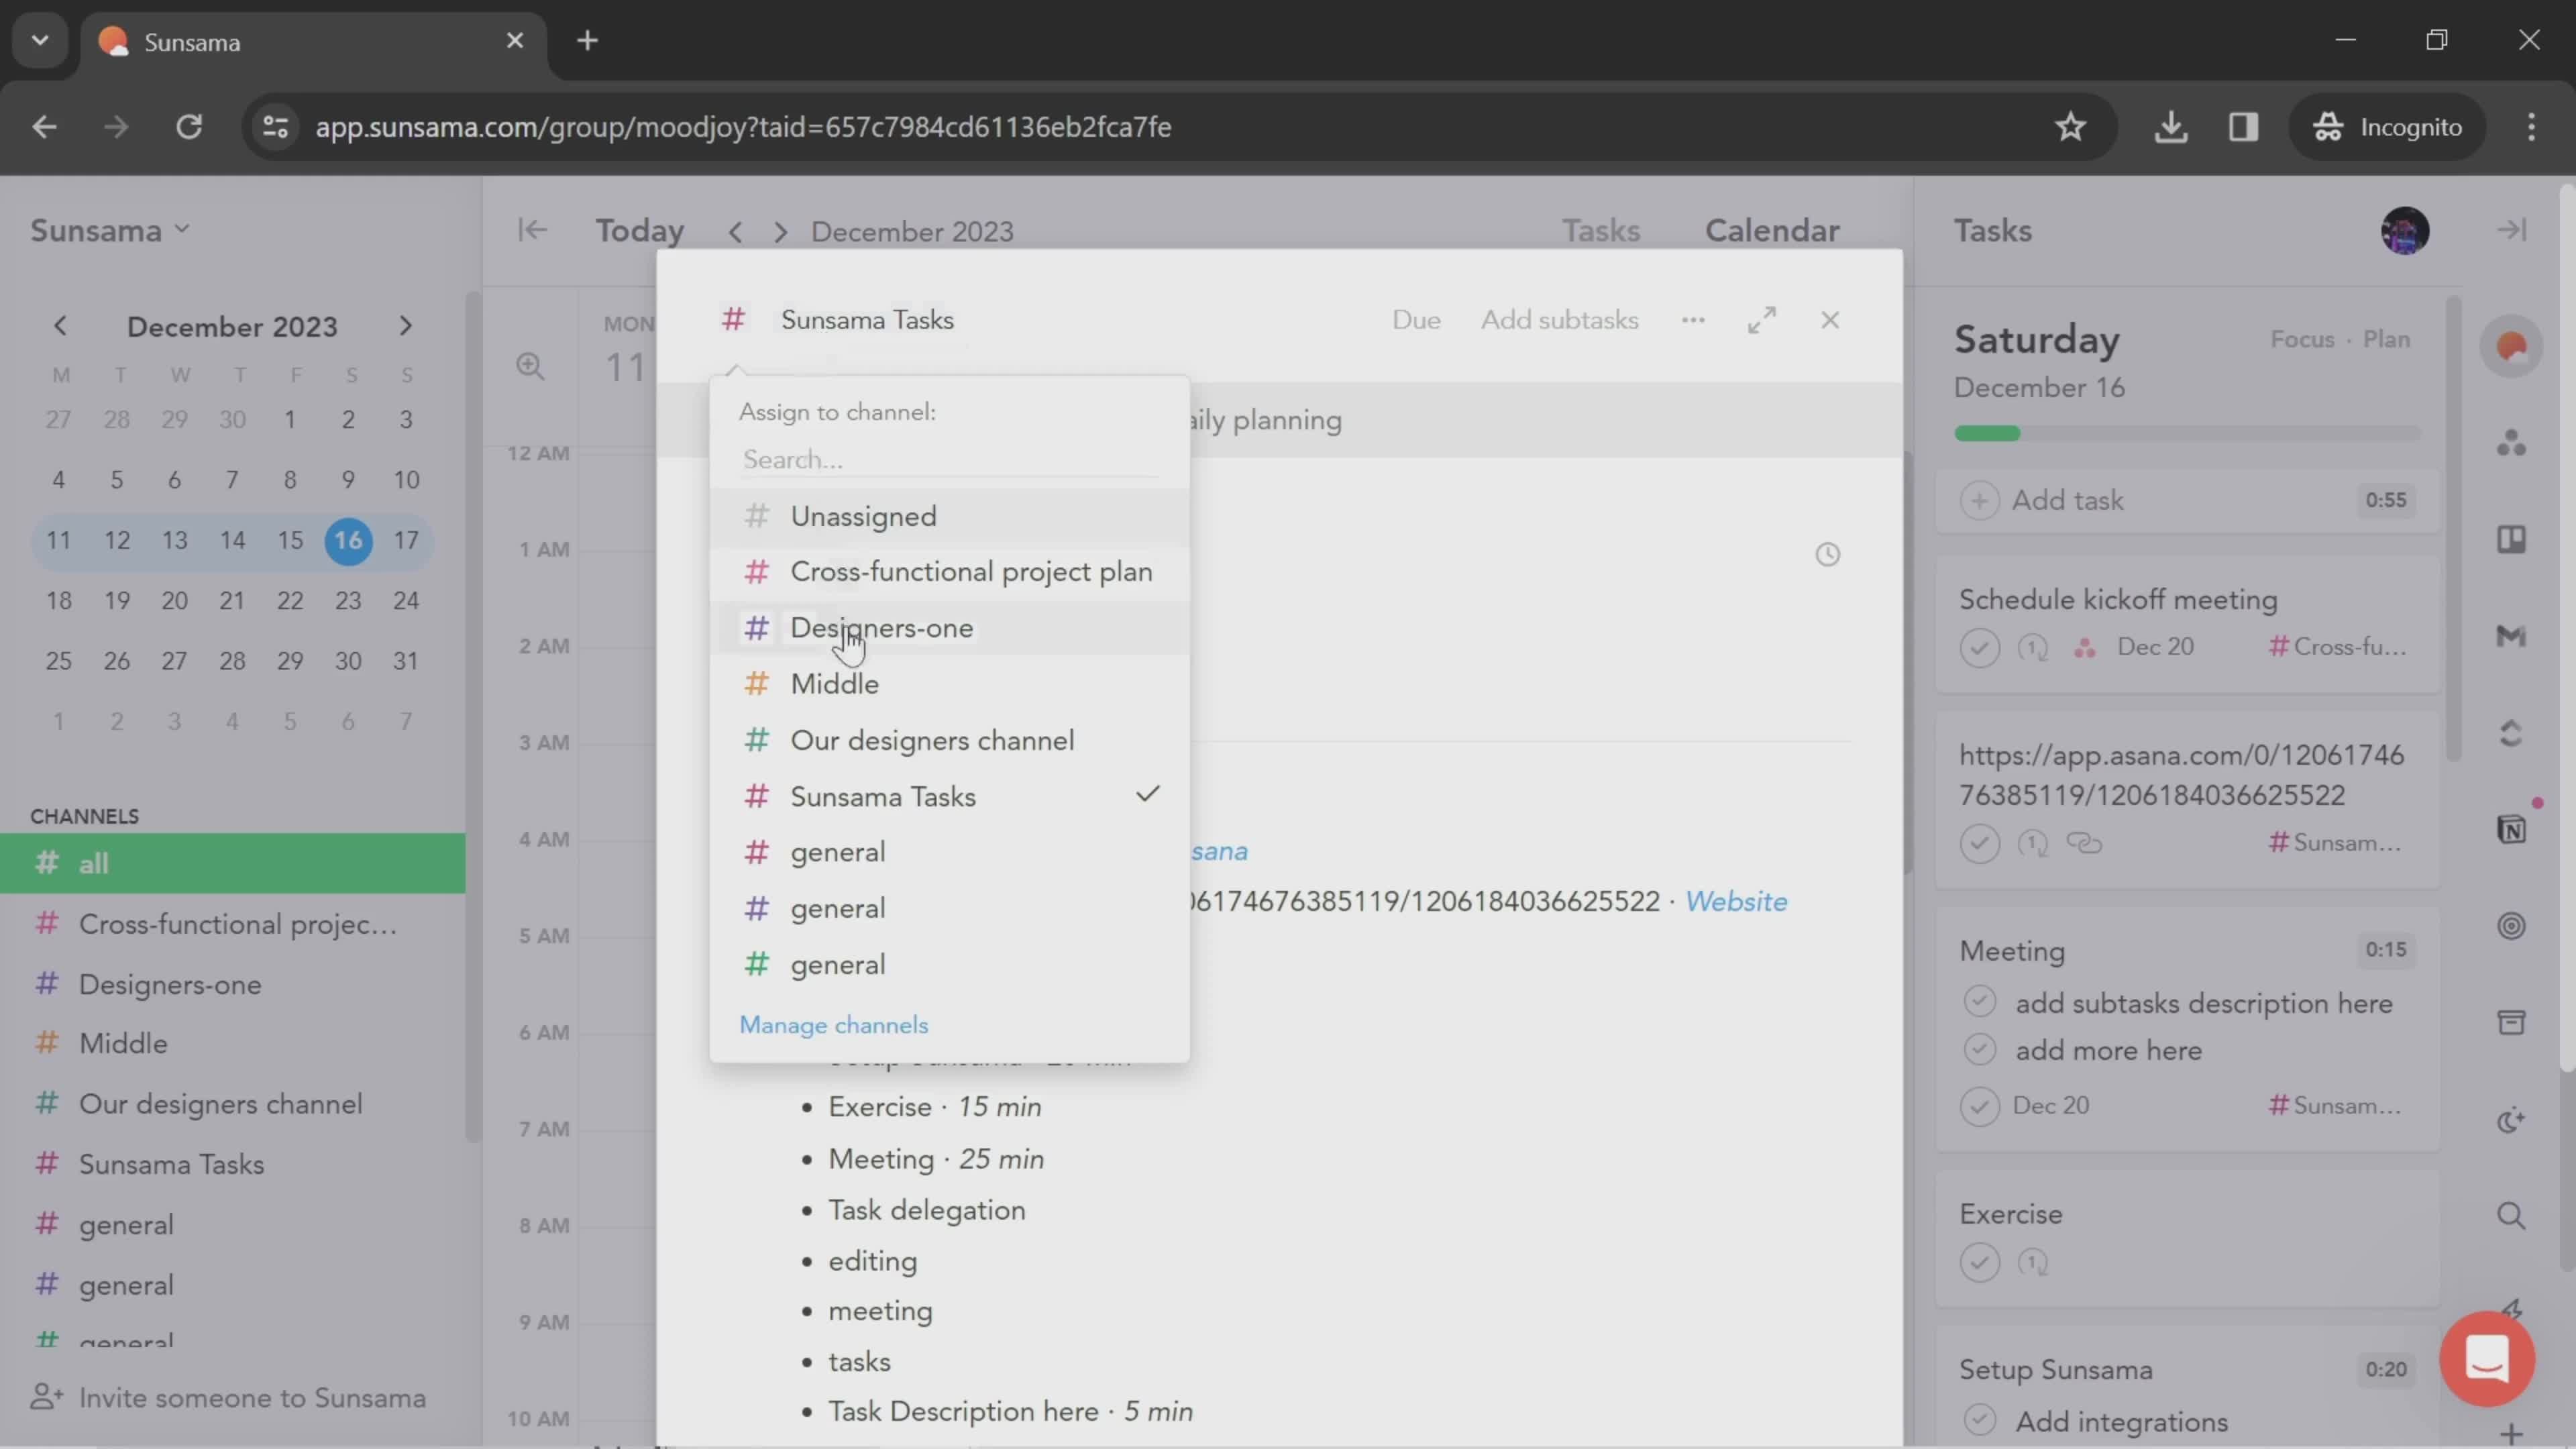Assign to Designers-one channel in dropdown
This screenshot has height=1449, width=2576.
pos(949,628)
